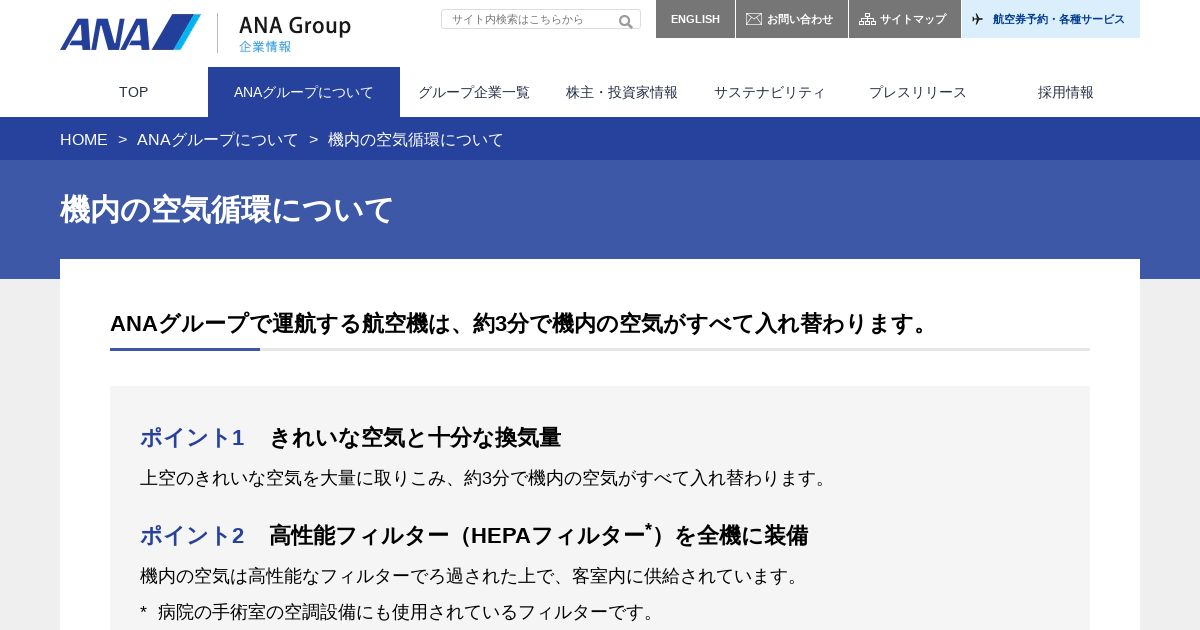
Task: Open 株主・投資家情報 in the navigation
Action: coord(622,92)
